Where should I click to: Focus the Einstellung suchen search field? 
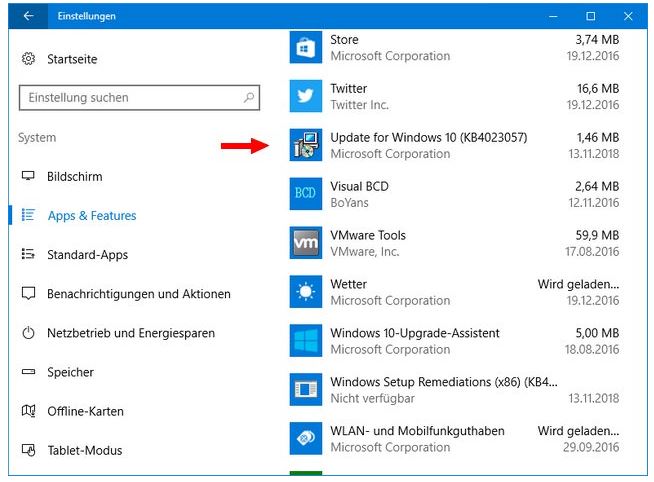tap(139, 98)
